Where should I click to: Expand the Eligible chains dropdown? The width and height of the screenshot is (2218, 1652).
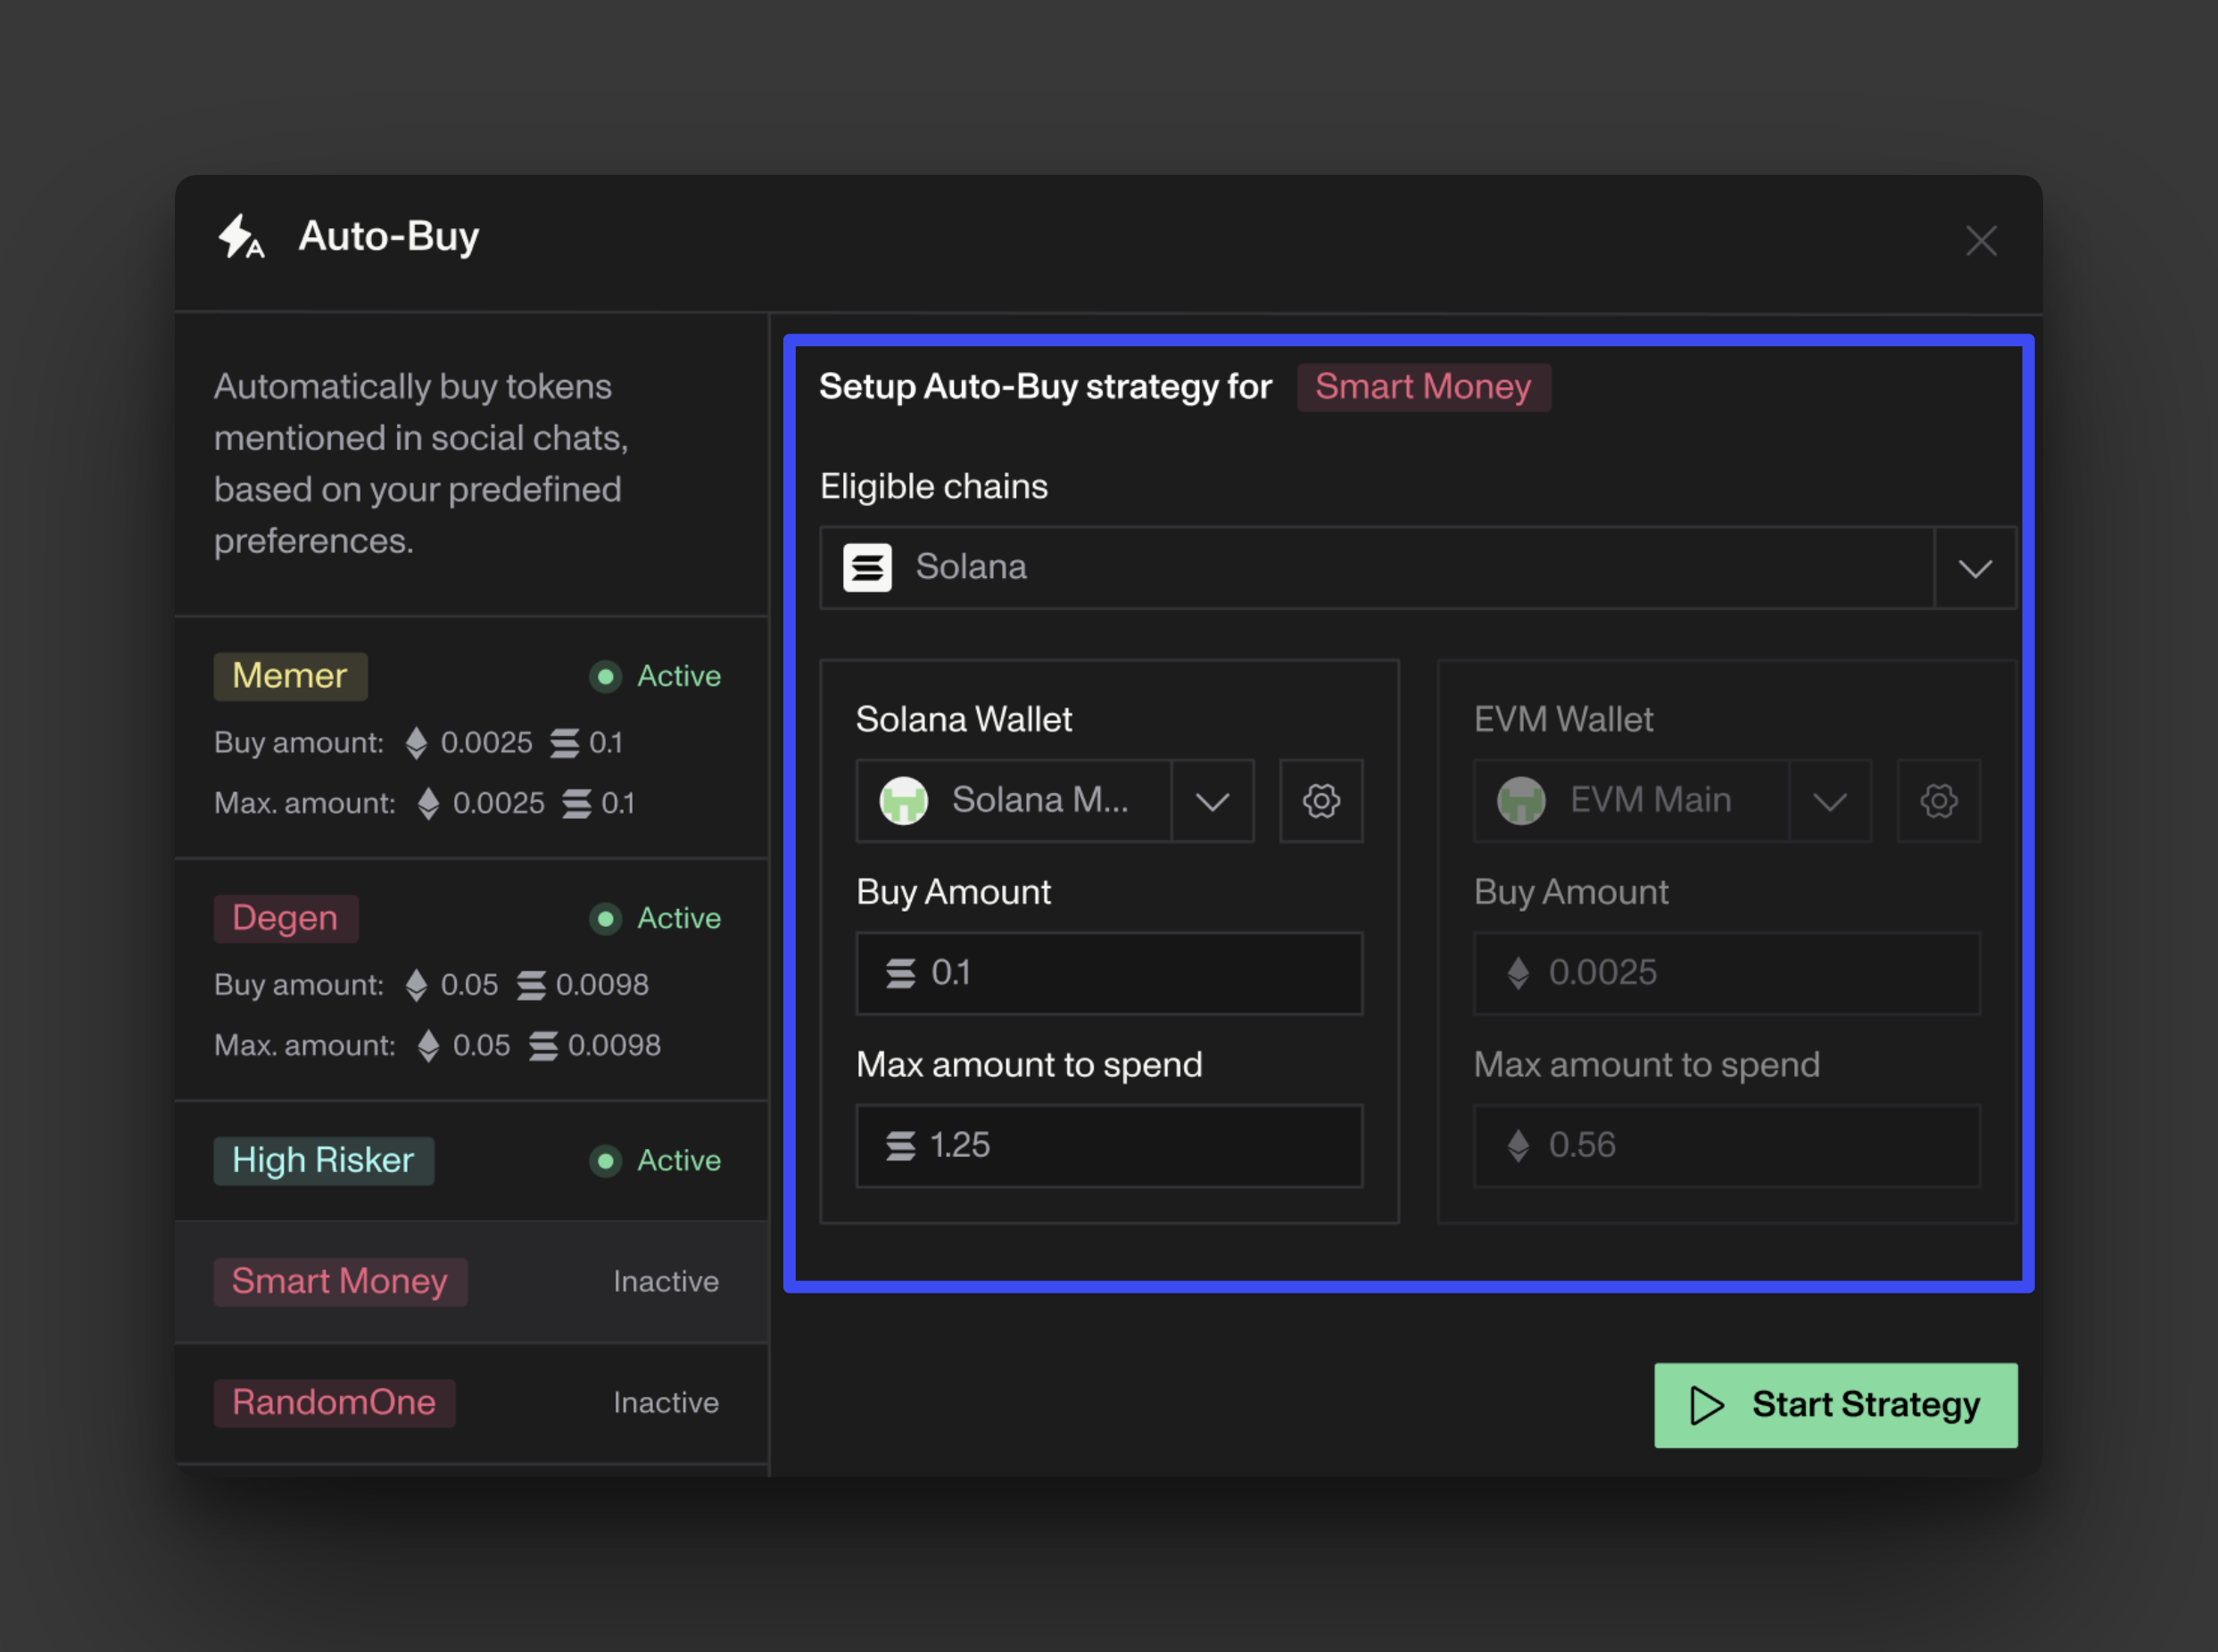1974,569
